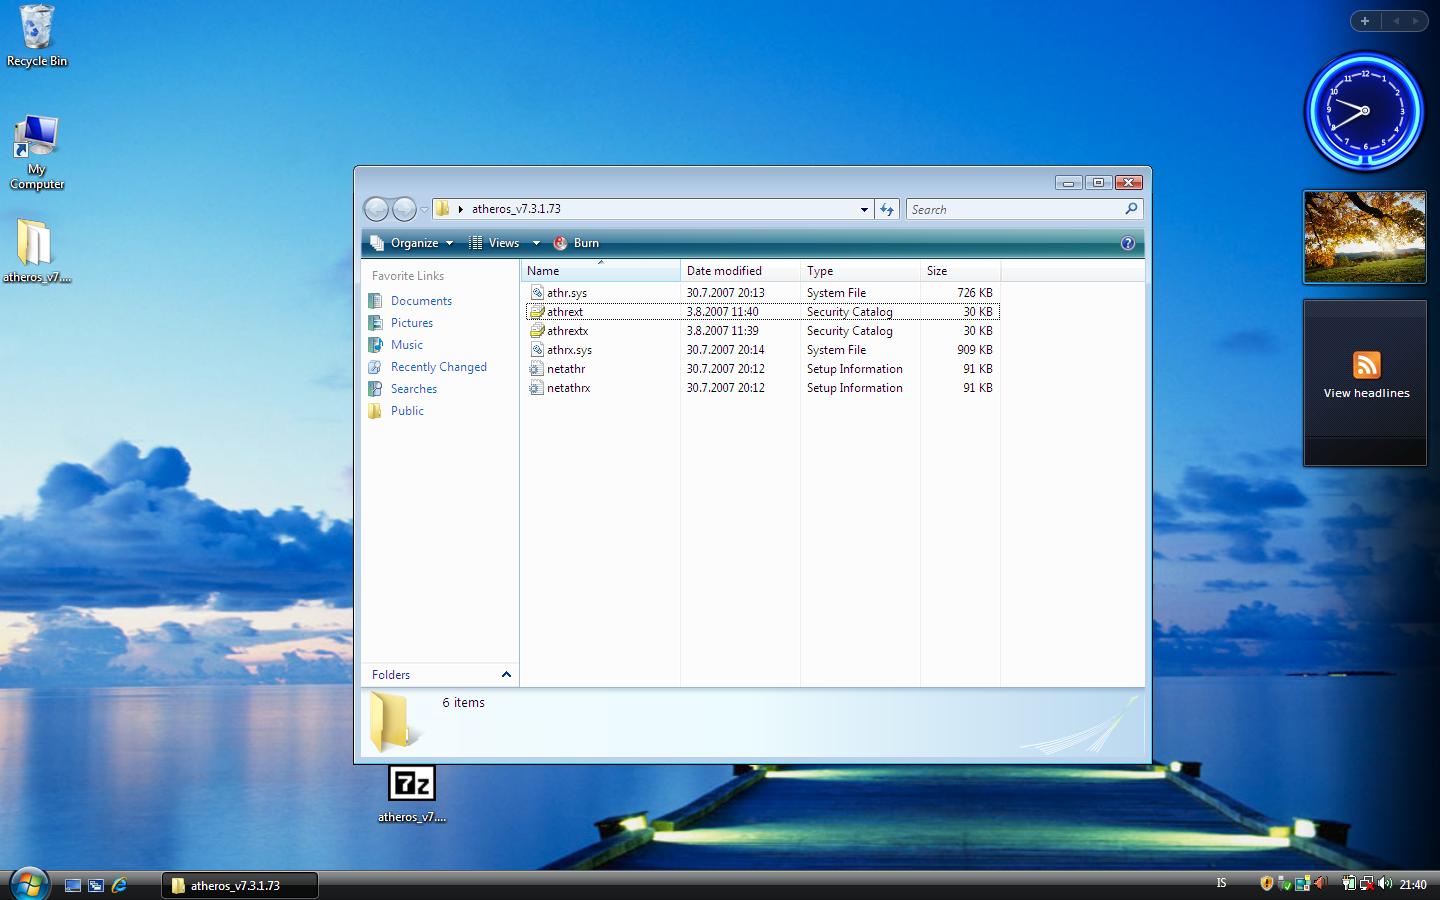Image resolution: width=1440 pixels, height=900 pixels.
Task: Click the speaker volume tray icon
Action: [x=1385, y=884]
